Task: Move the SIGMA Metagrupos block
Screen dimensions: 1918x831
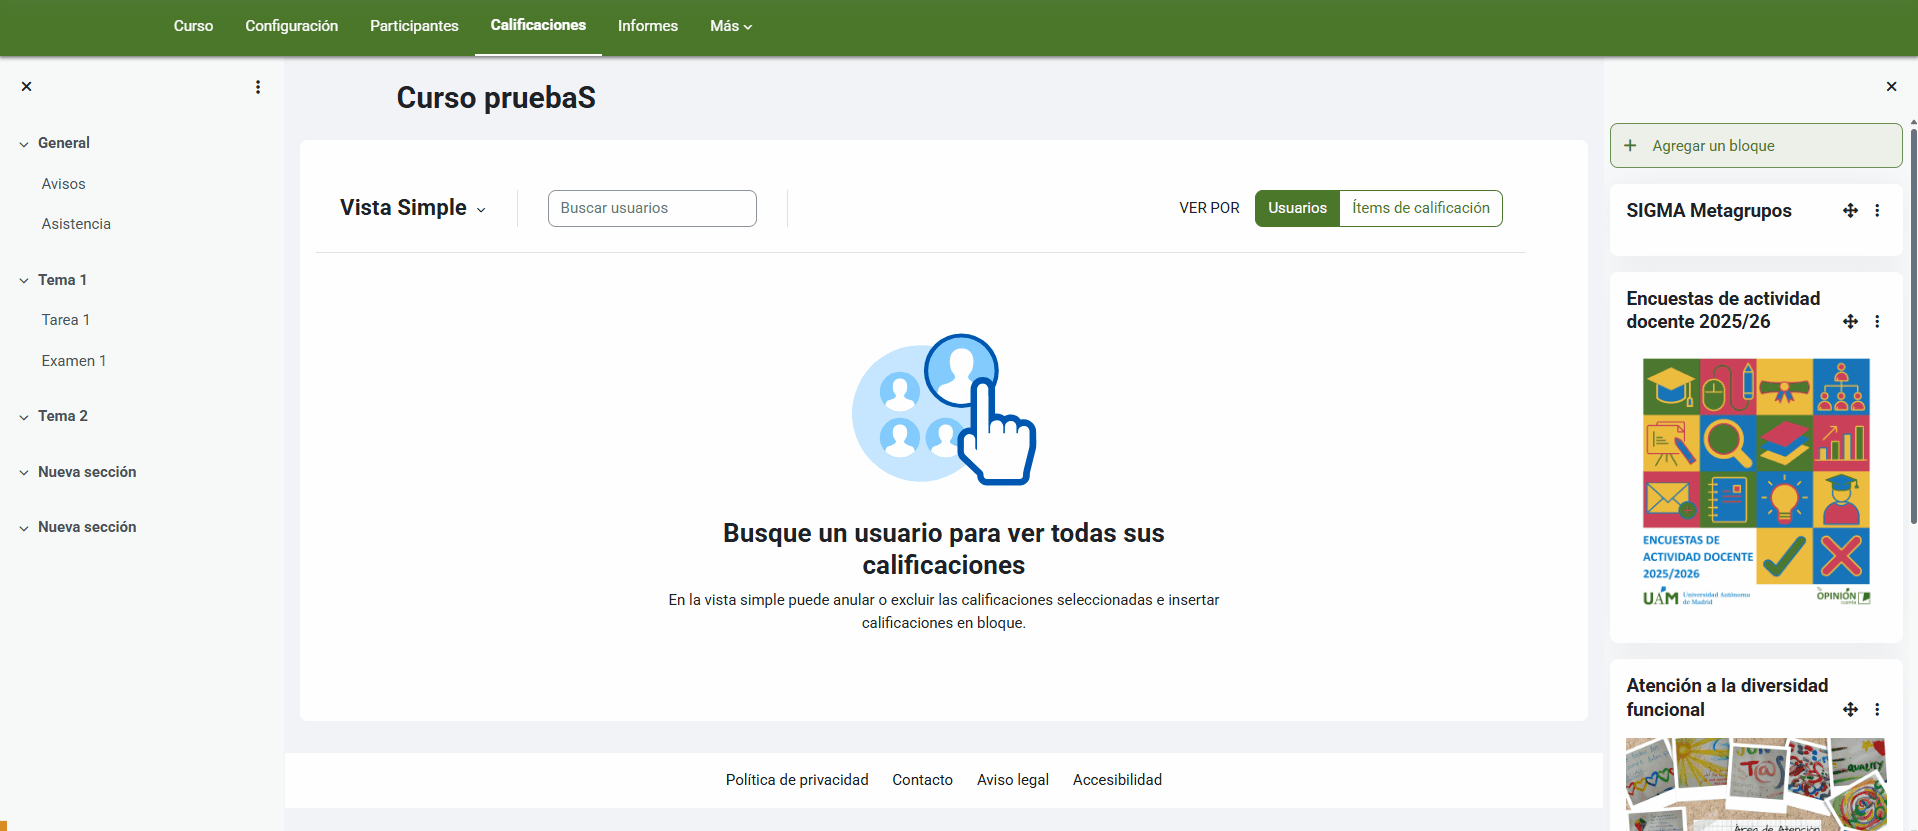Action: click(x=1850, y=211)
